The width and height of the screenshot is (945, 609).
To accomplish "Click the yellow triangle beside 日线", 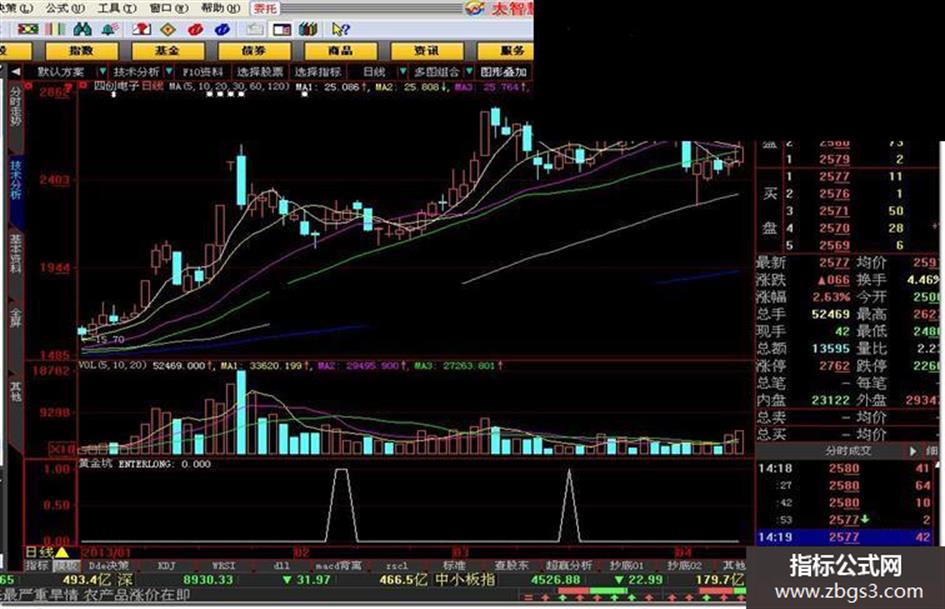I will pos(62,552).
